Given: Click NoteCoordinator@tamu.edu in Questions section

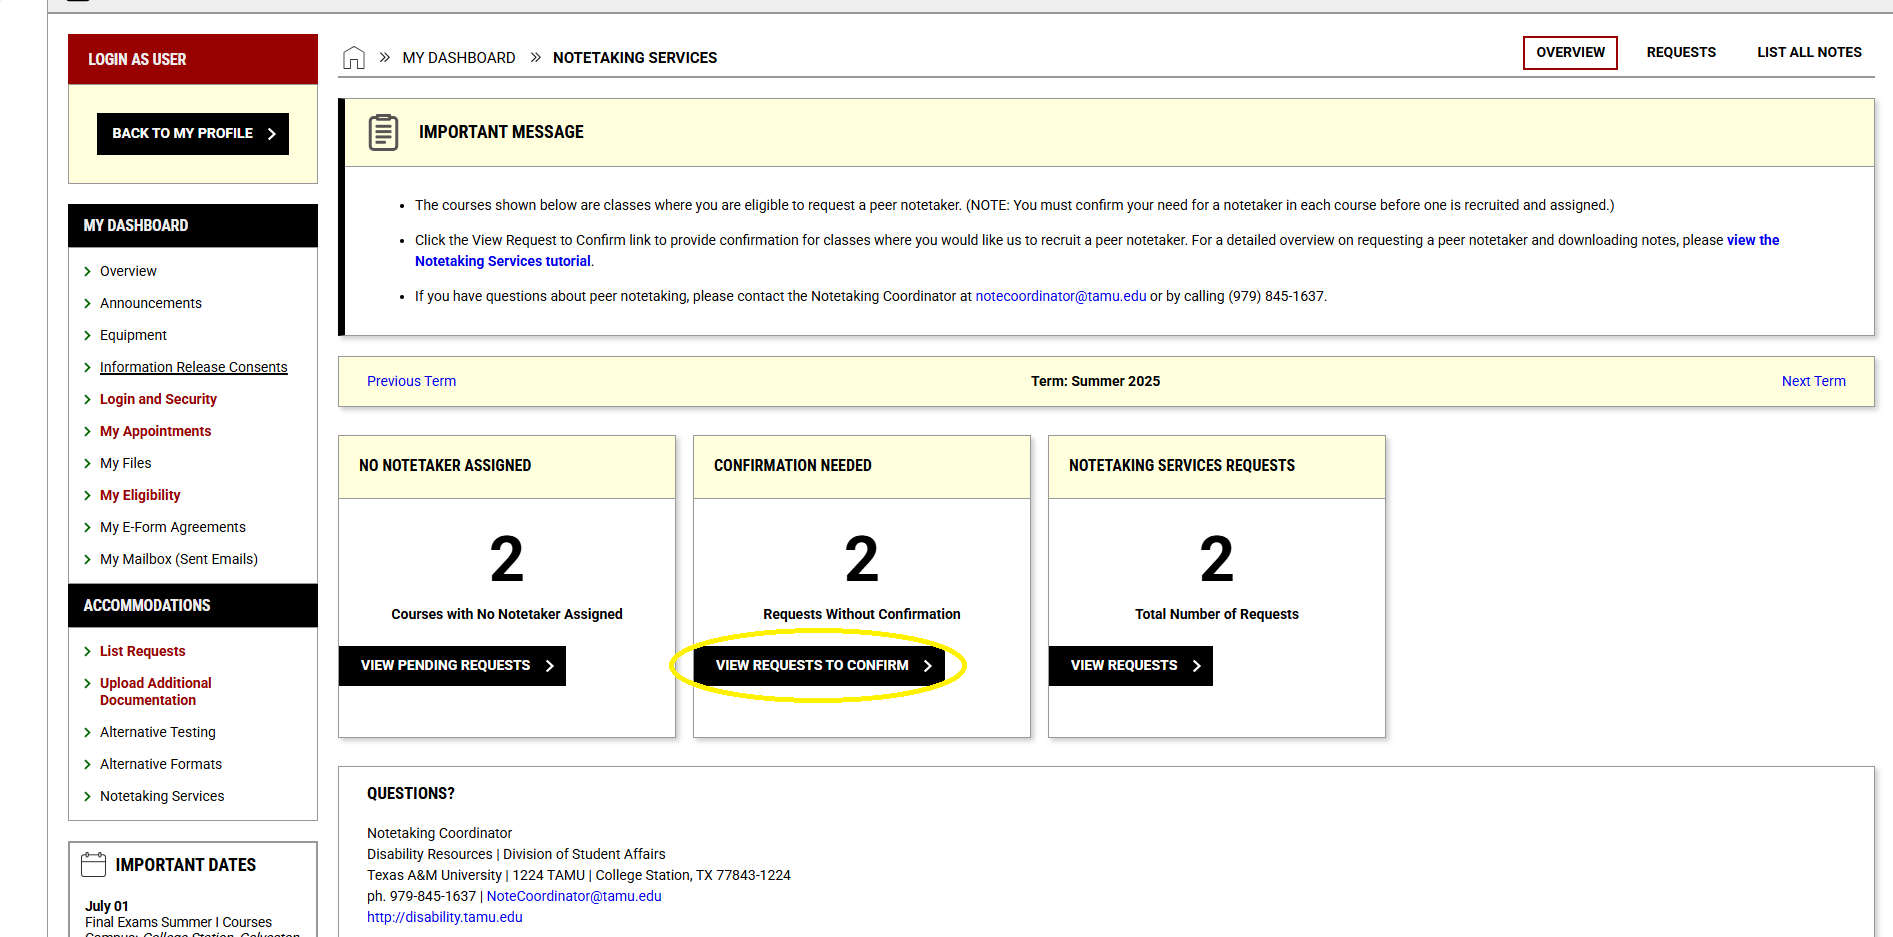Looking at the screenshot, I should 574,896.
